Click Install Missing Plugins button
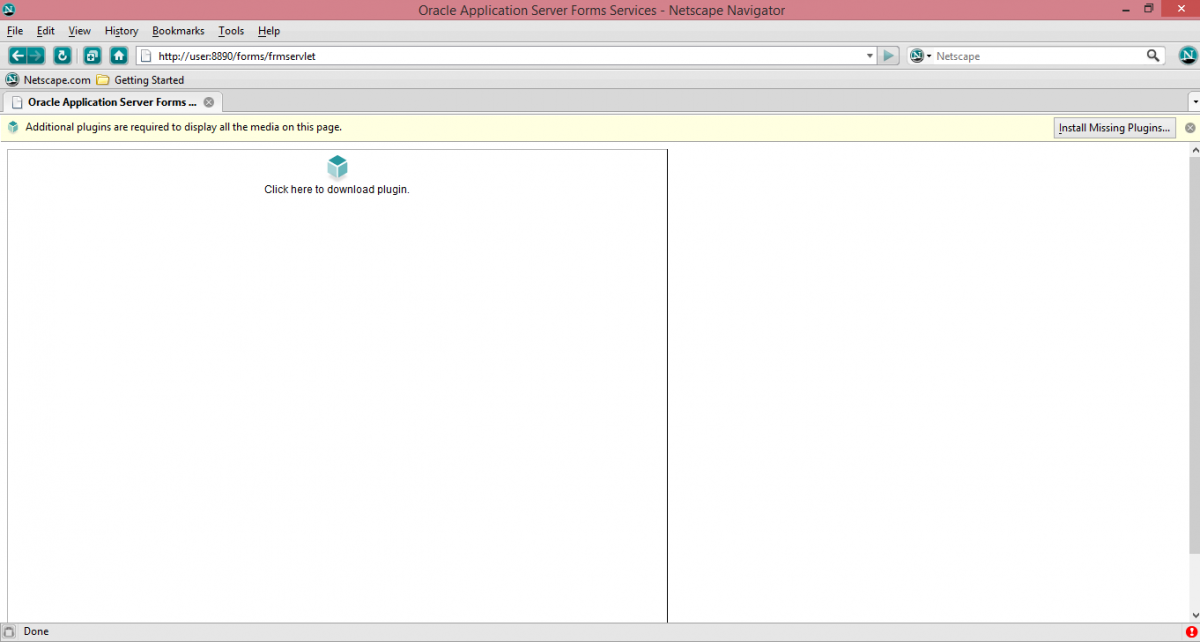 pyautogui.click(x=1115, y=128)
